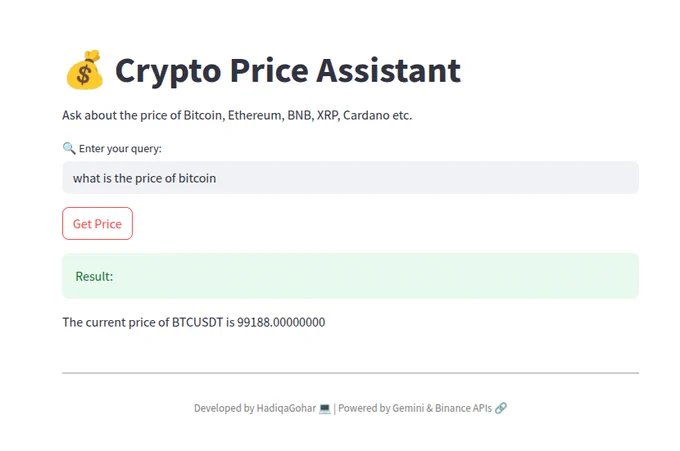Click the magnifying glass icon near query label

[69, 148]
